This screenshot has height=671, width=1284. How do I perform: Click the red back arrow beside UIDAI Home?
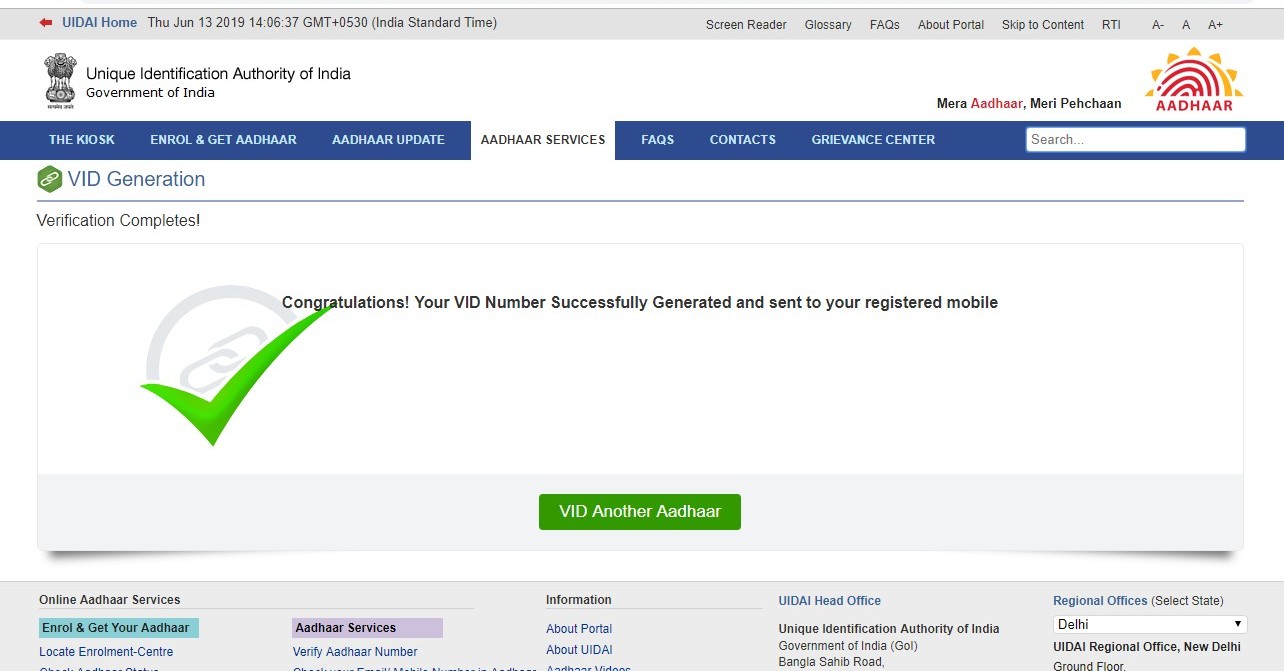coord(46,22)
